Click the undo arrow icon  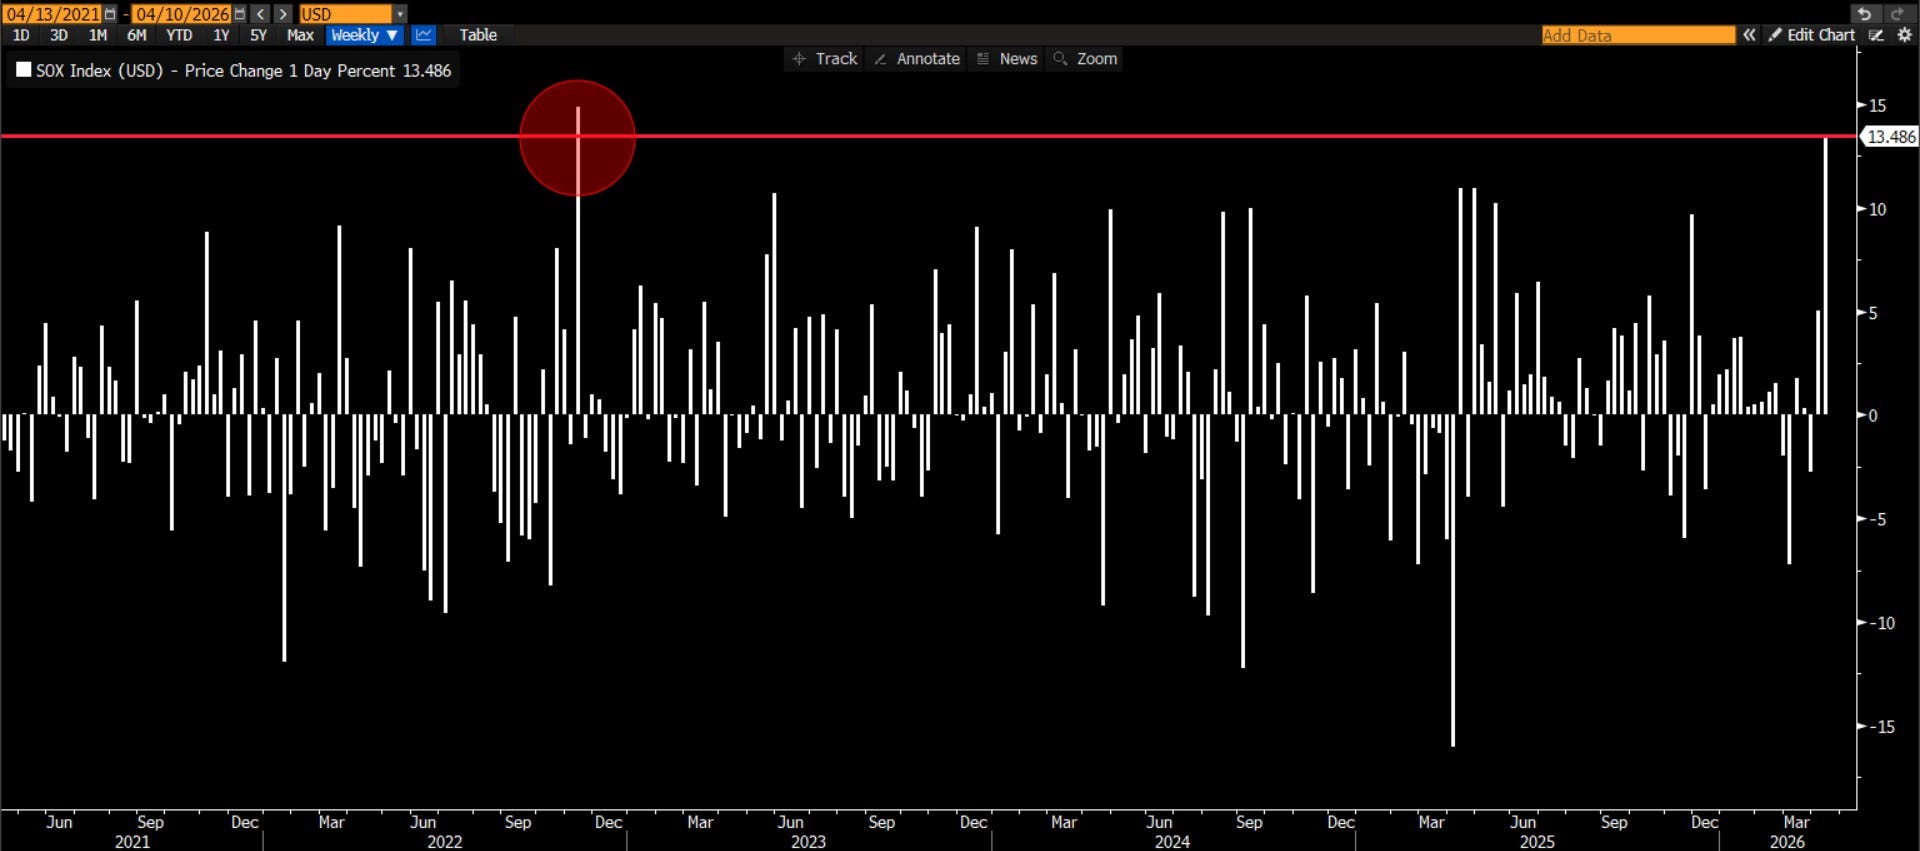pyautogui.click(x=1864, y=14)
